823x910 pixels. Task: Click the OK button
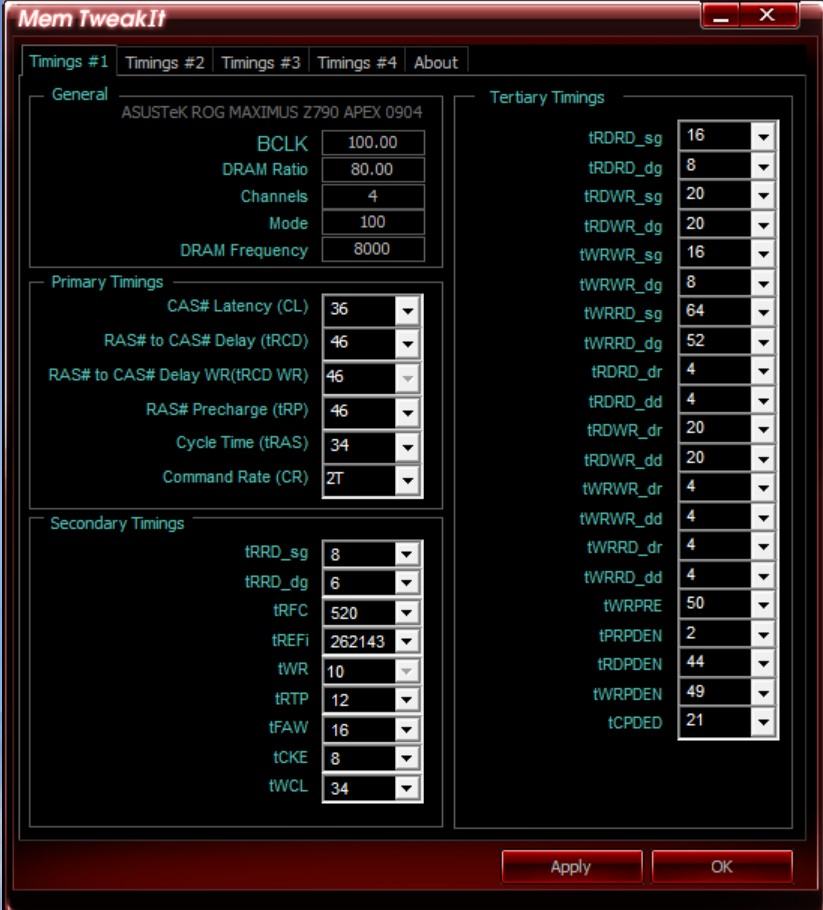point(721,866)
